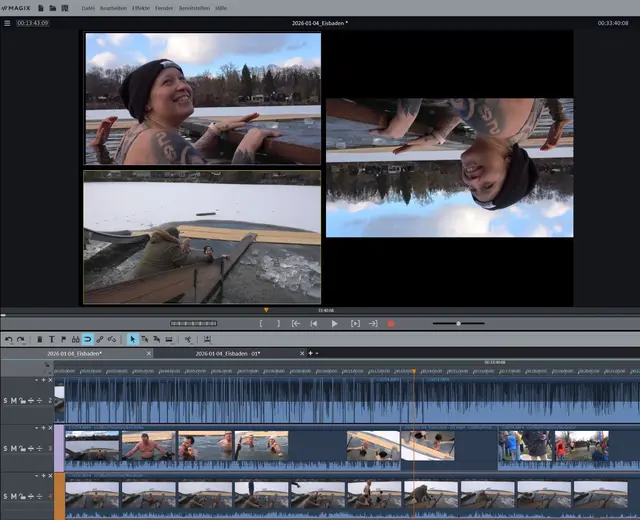Solo track 2 with S button
This screenshot has width=640, height=520.
point(5,401)
